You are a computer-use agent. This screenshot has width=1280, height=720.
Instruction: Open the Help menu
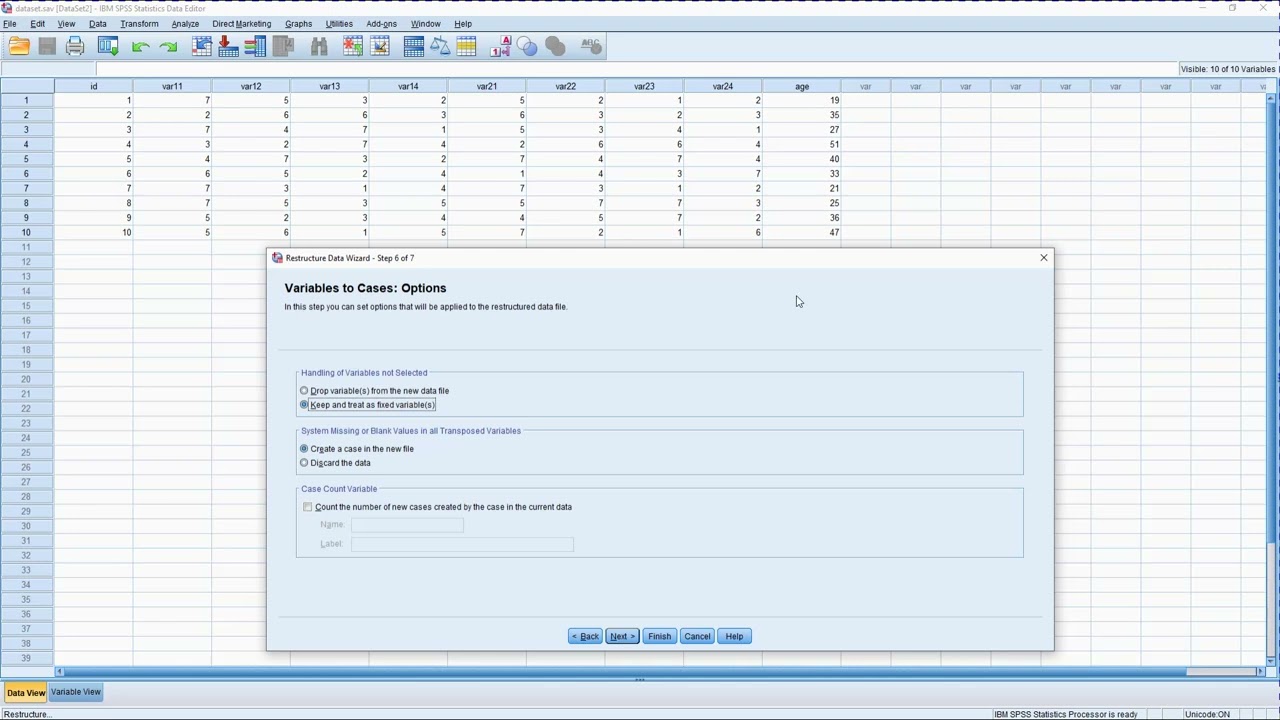click(x=463, y=23)
